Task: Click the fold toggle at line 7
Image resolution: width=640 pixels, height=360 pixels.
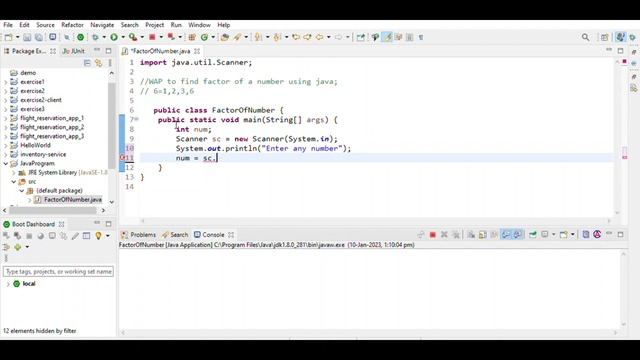Action: pos(137,120)
